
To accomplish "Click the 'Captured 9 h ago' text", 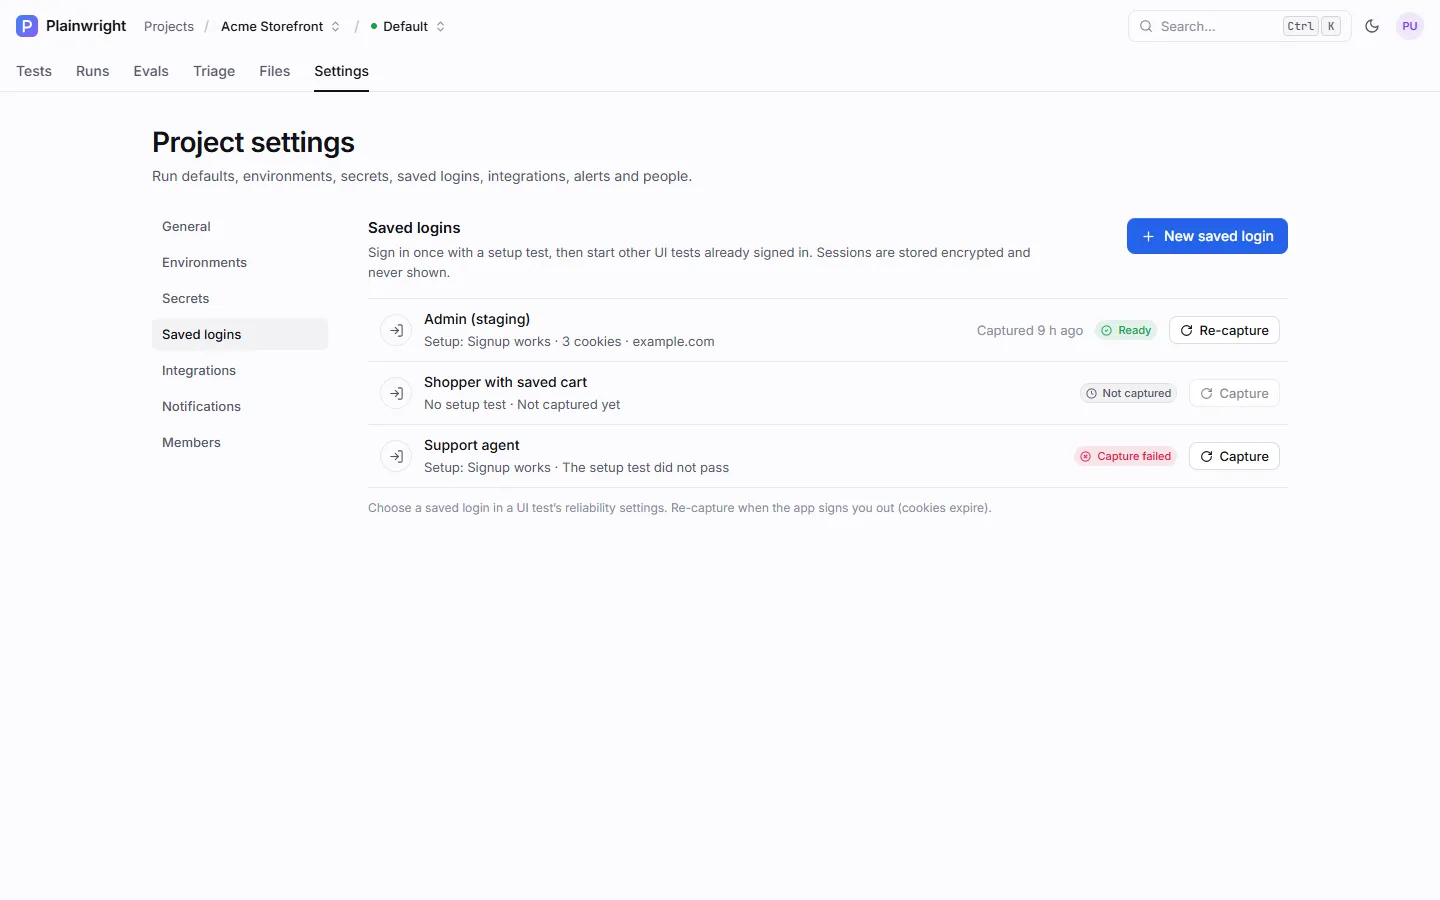I will pos(1030,330).
